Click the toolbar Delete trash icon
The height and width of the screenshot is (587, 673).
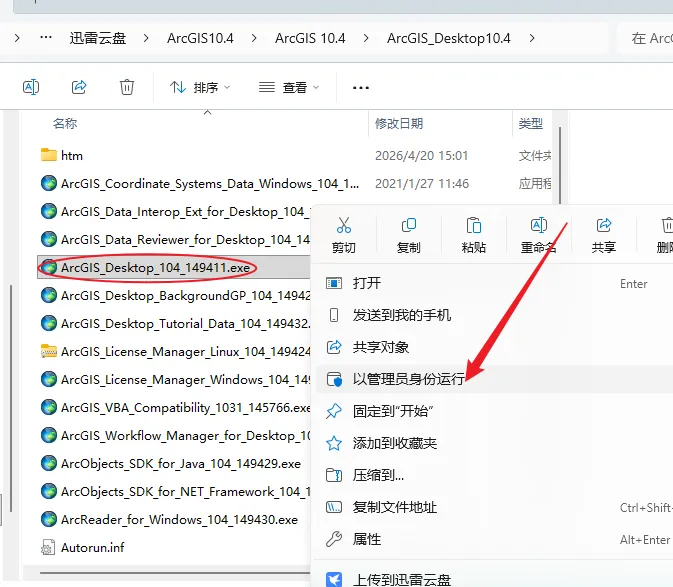click(x=127, y=87)
